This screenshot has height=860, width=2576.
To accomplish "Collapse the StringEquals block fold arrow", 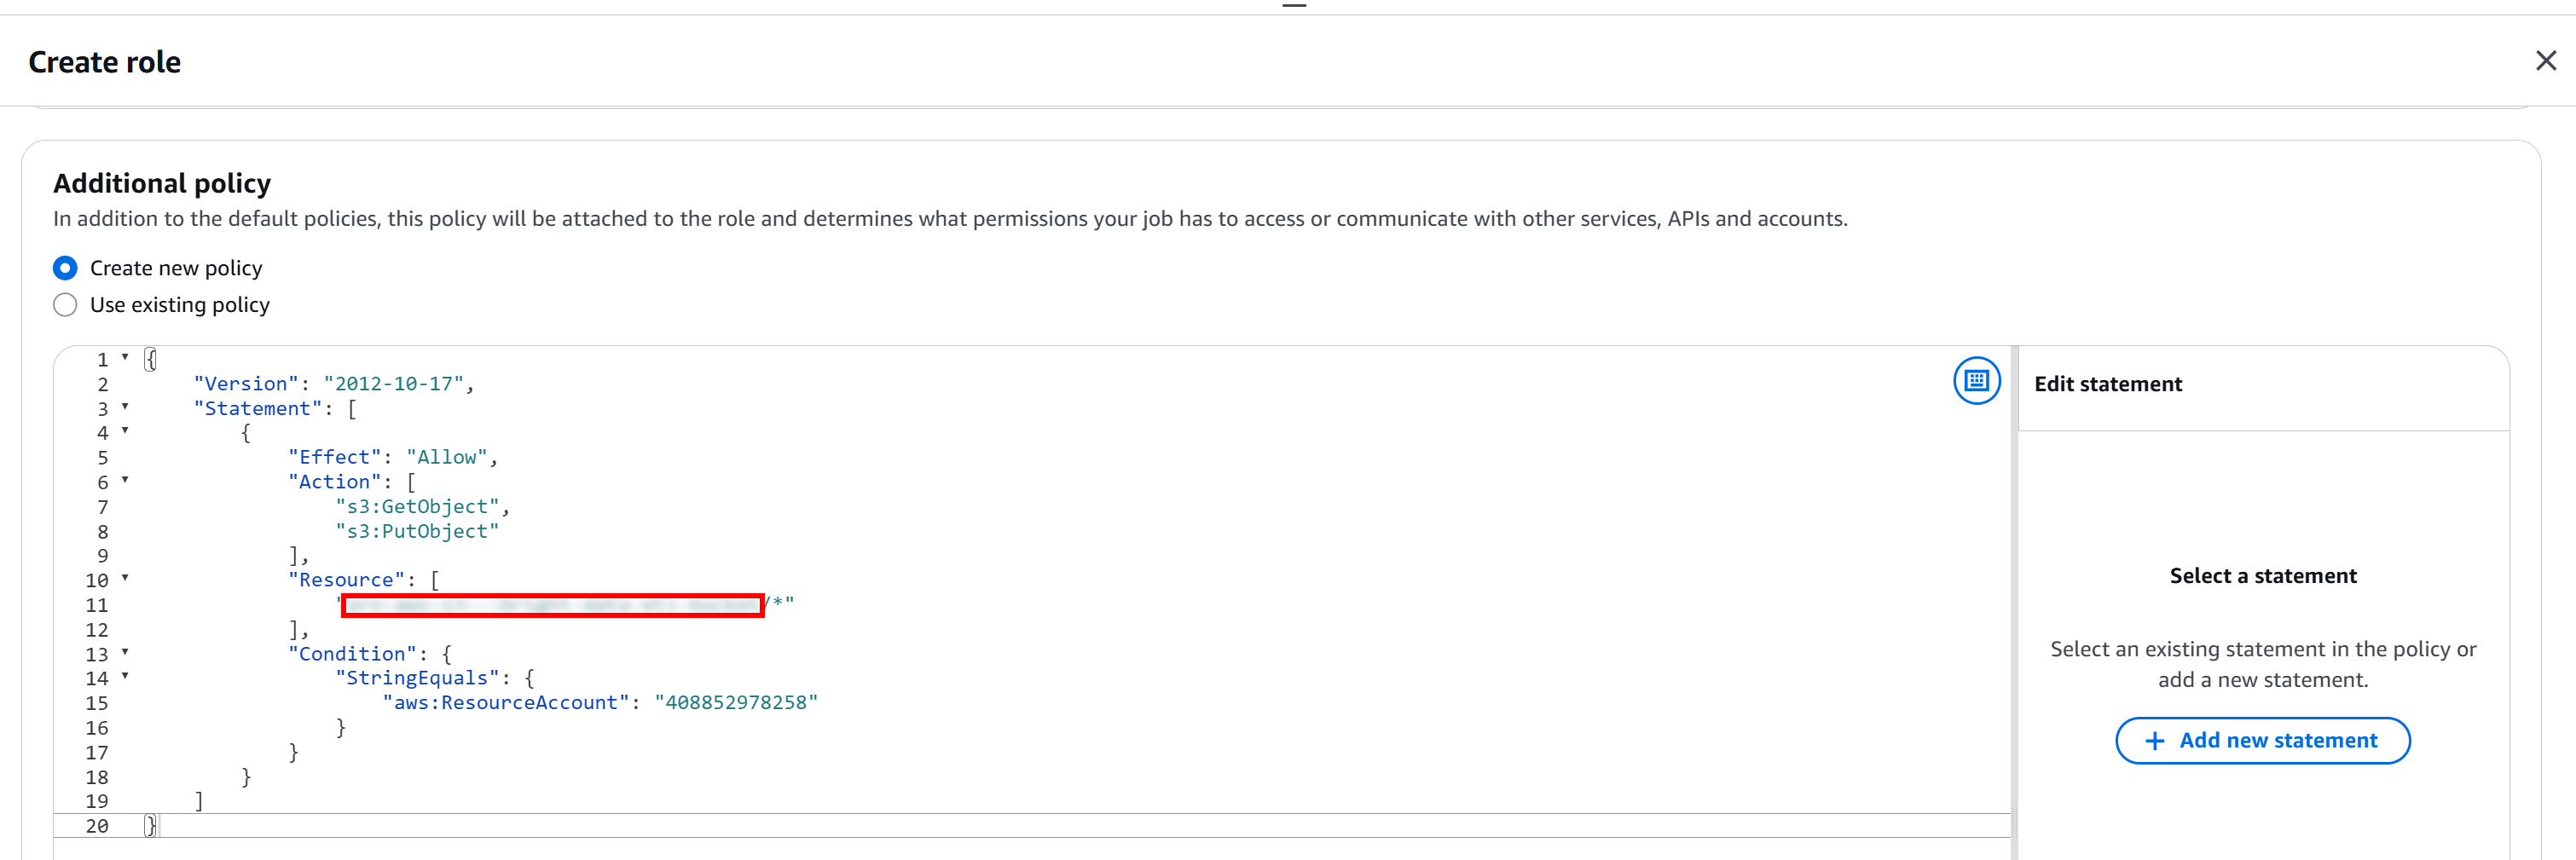I will 125,676.
